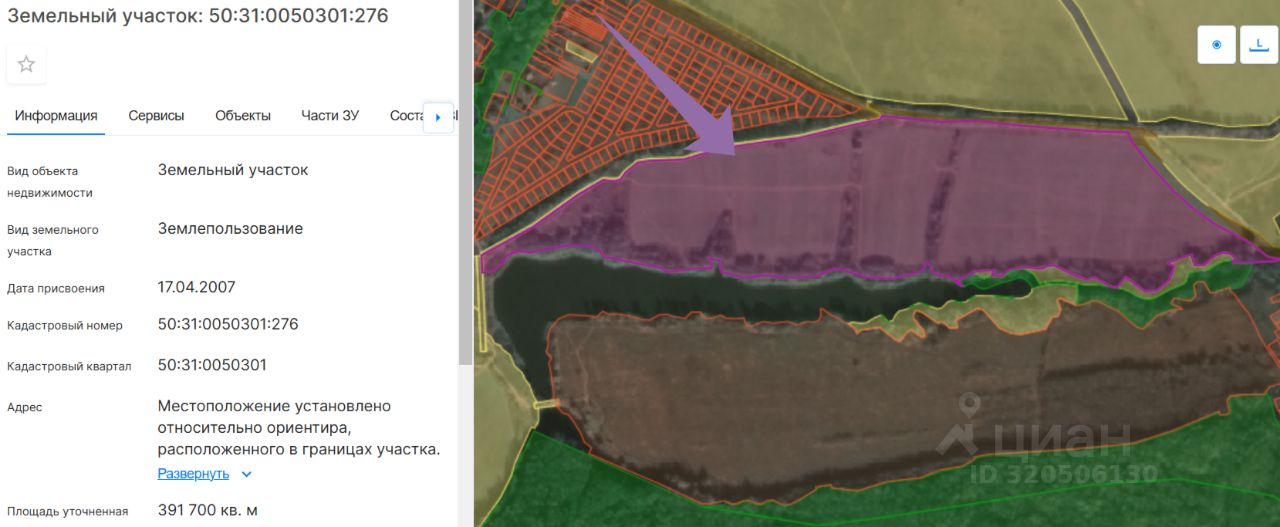Viewport: 1280px width, 527px height.
Task: Click the Кадастровый квартал label
Action: pos(69,366)
